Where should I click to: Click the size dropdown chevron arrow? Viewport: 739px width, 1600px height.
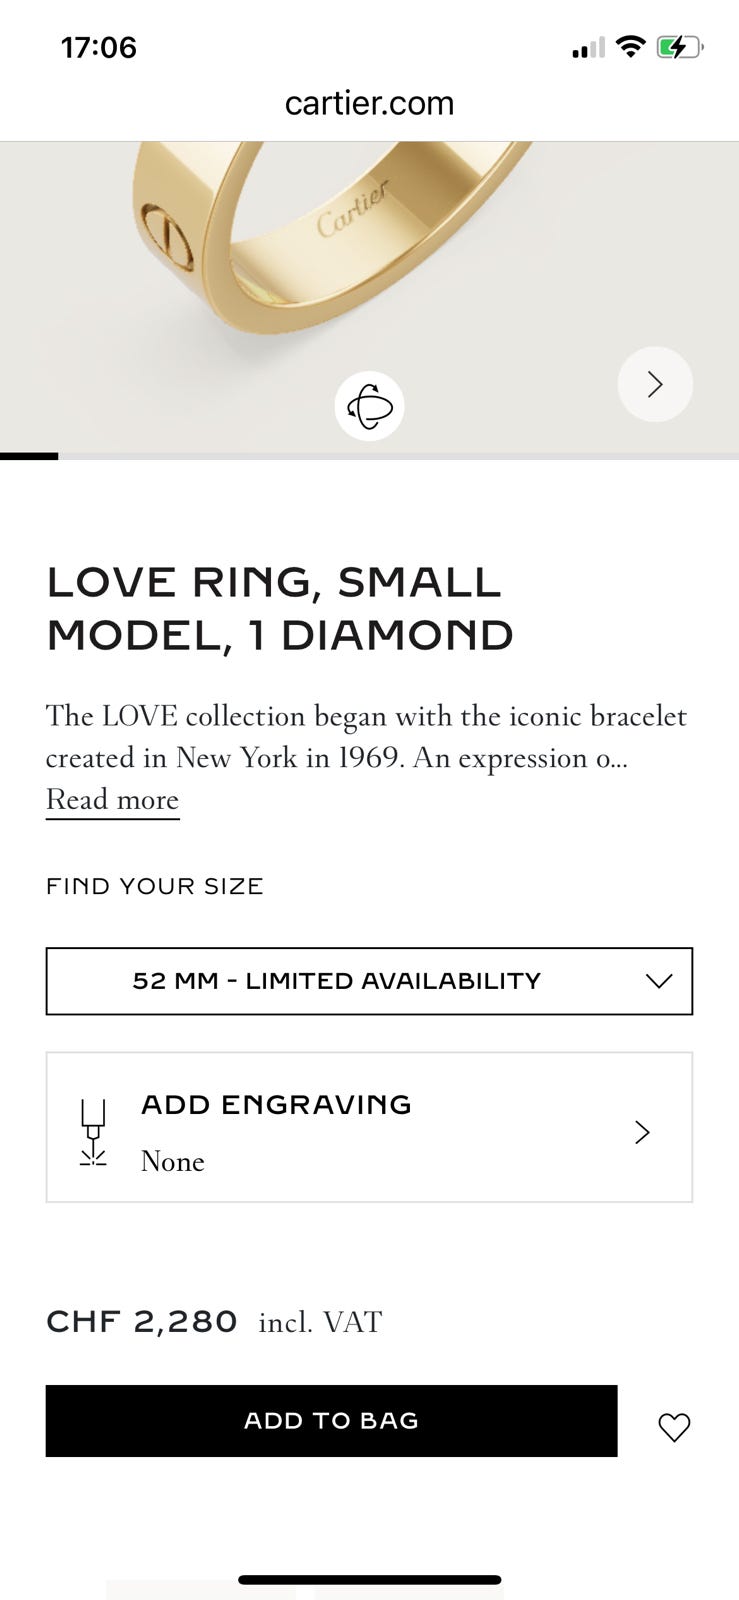tap(658, 981)
